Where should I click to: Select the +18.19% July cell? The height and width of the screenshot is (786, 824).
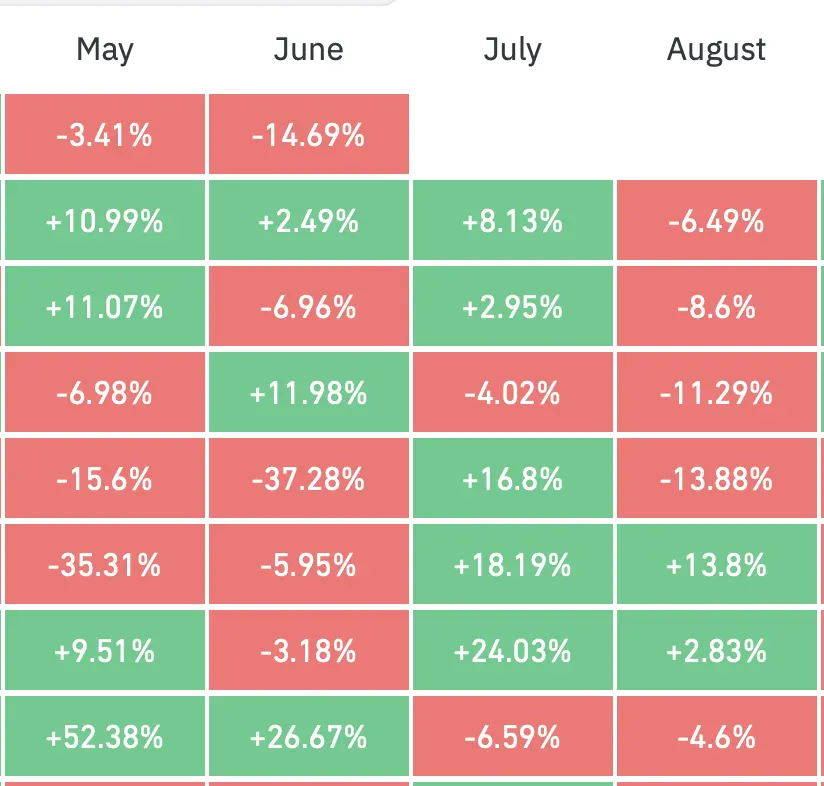pos(513,564)
